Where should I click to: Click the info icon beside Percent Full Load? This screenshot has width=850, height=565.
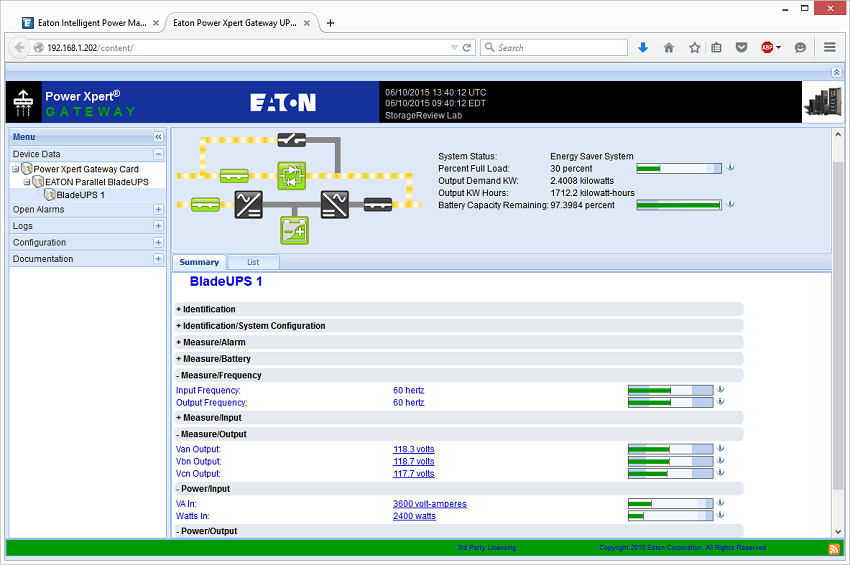731,168
